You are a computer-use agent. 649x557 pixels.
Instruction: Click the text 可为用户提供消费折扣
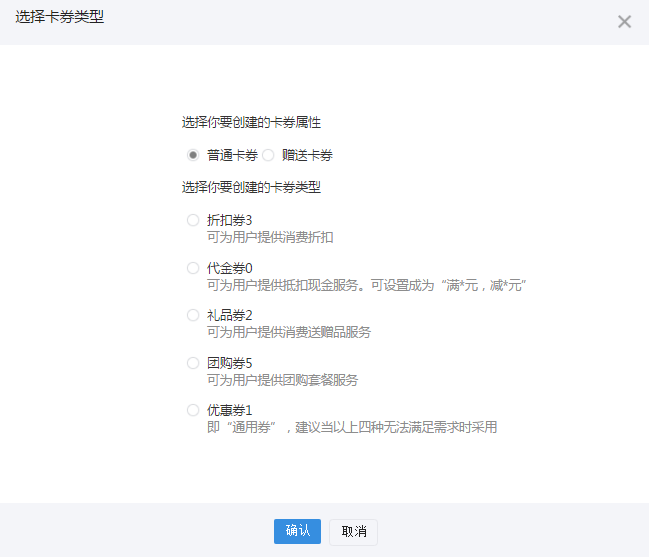pos(270,238)
